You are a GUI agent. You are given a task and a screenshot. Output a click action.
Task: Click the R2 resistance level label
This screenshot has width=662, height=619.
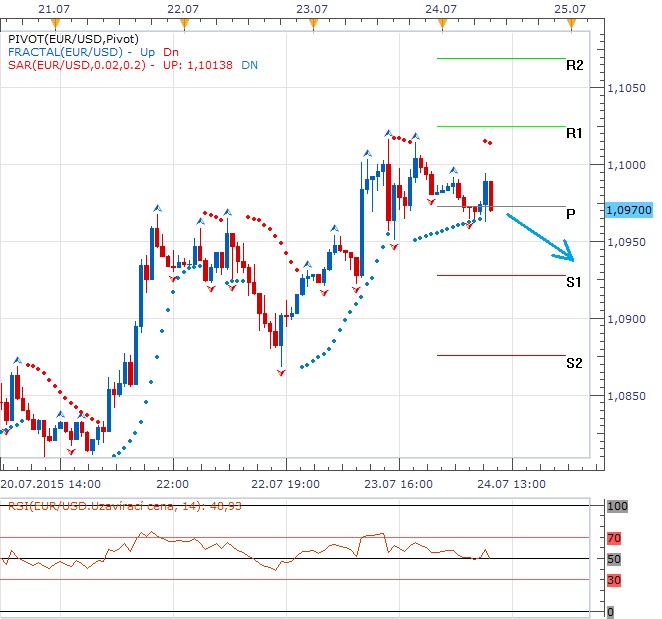tap(574, 66)
